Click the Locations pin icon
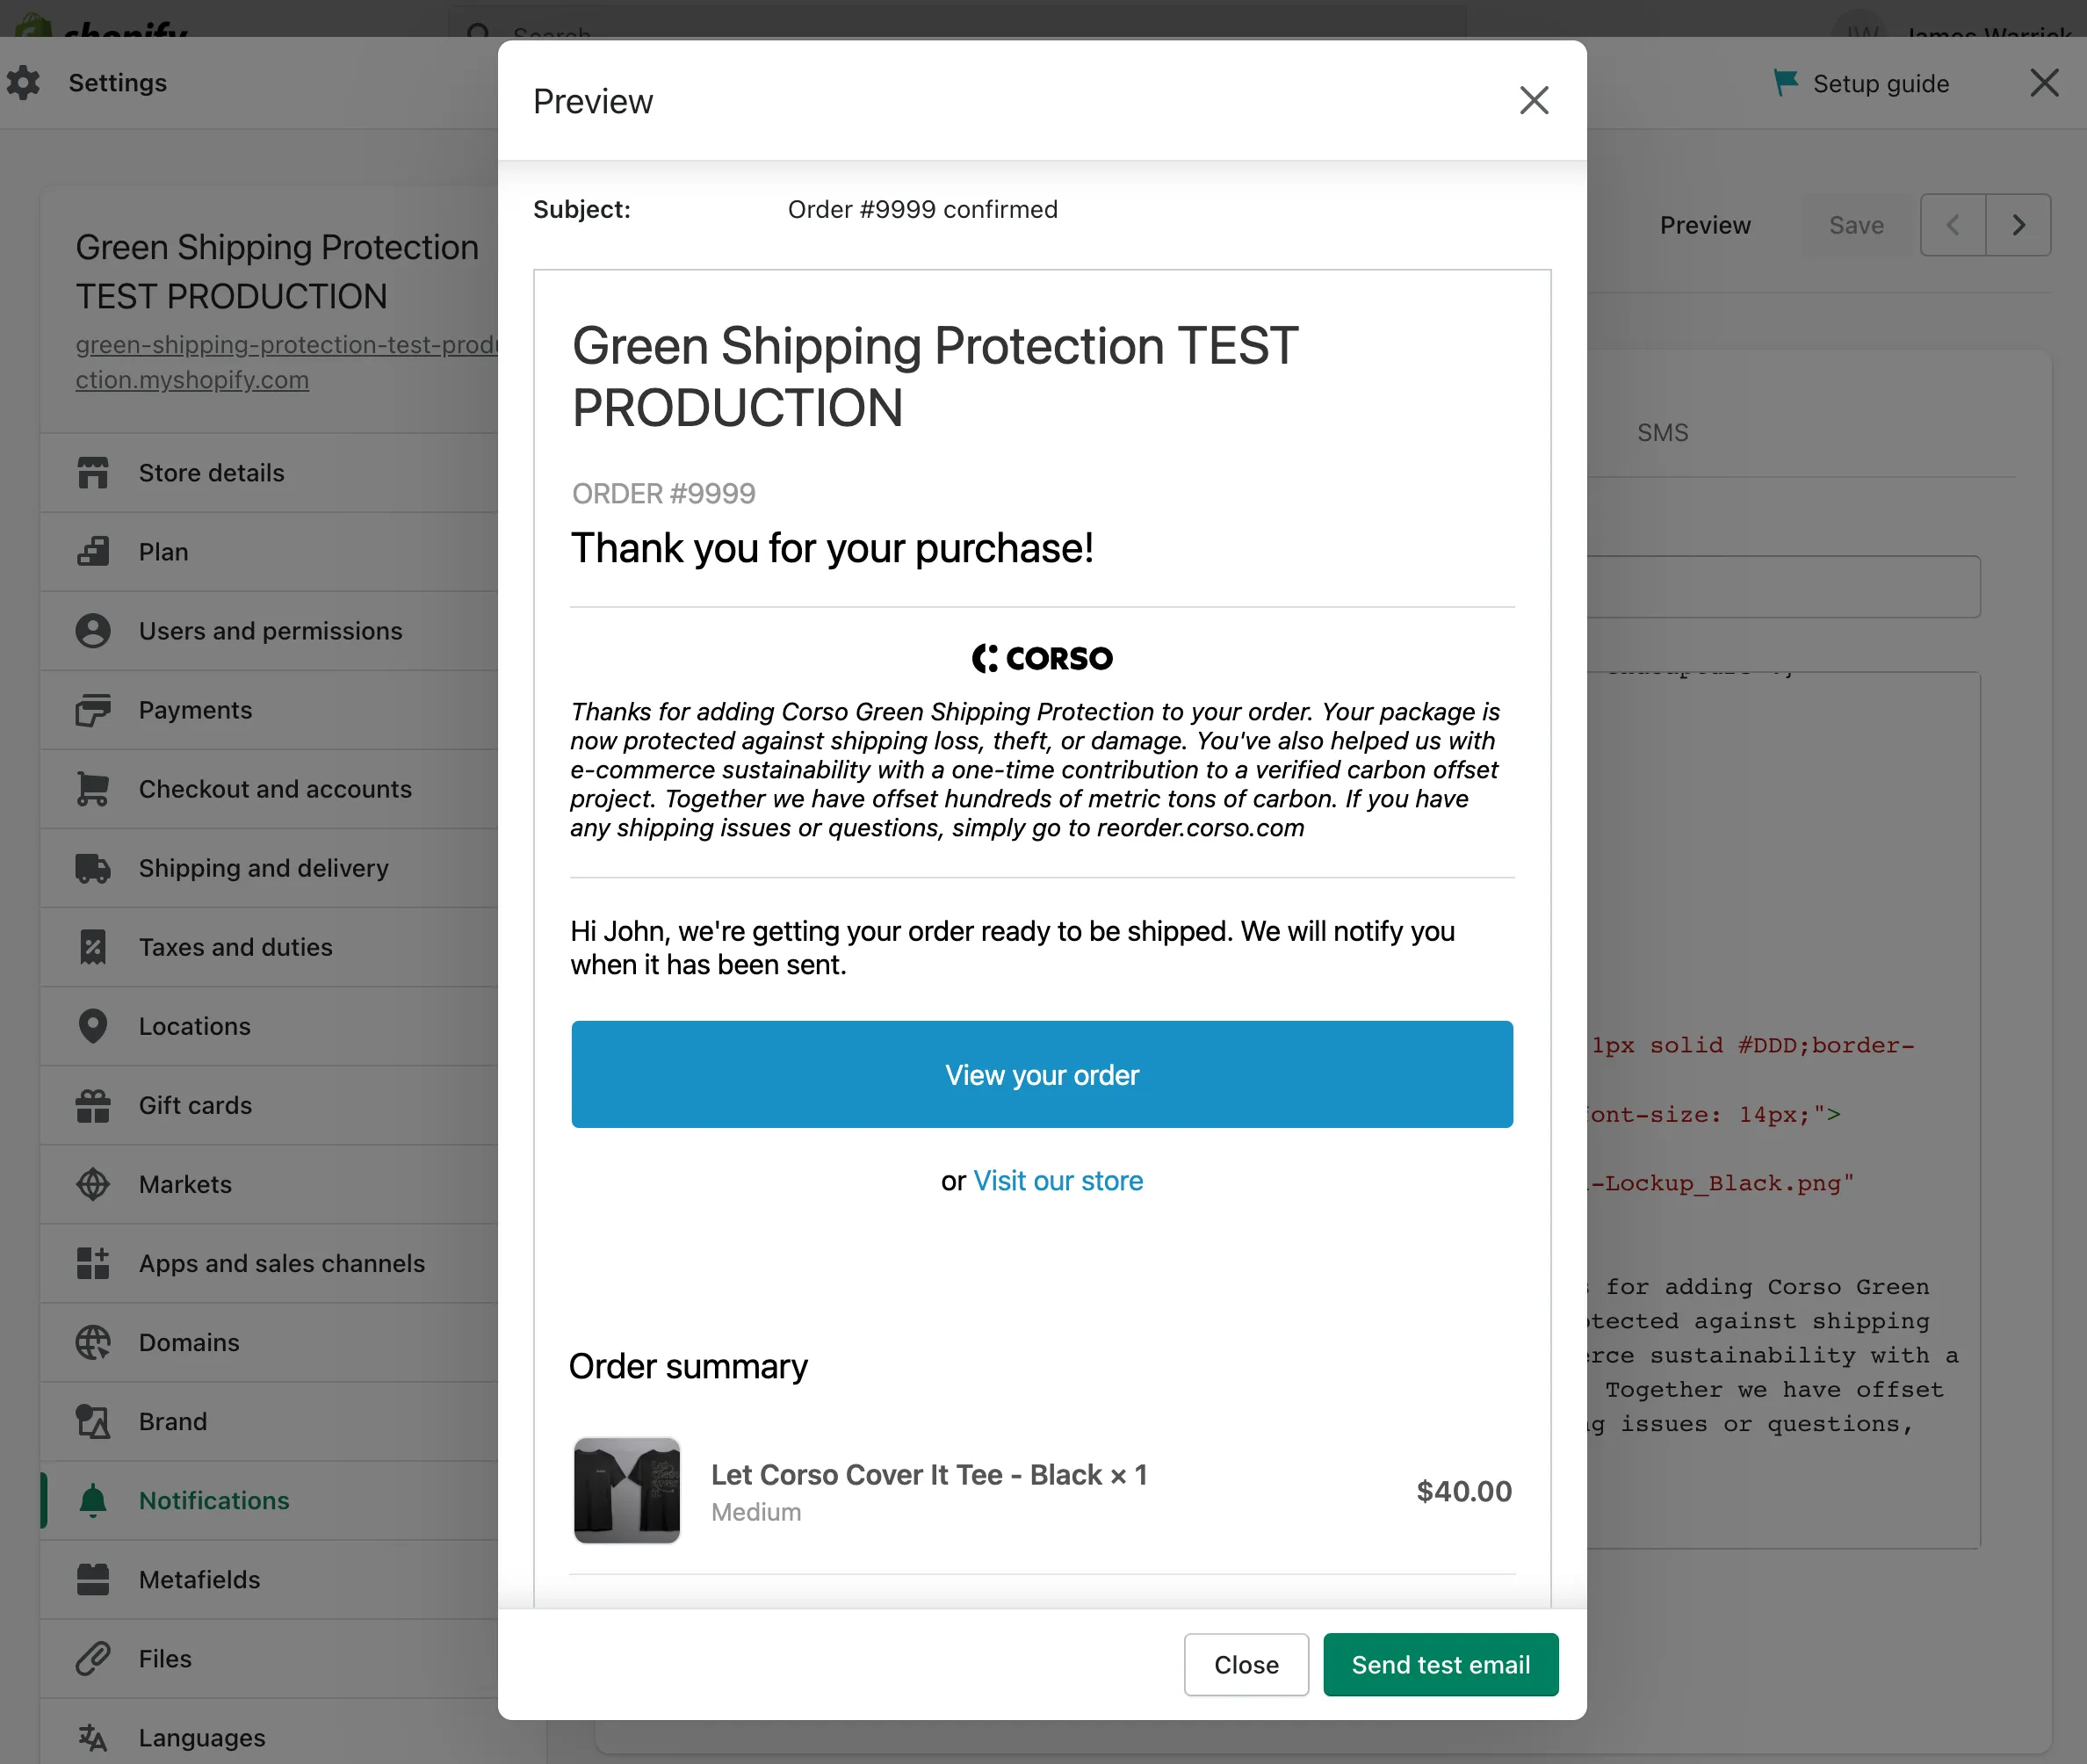The image size is (2087, 1764). pos(93,1026)
